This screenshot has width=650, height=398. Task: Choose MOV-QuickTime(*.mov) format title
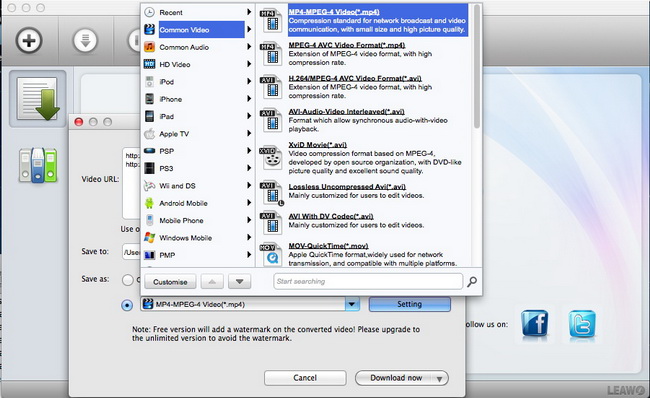point(328,246)
